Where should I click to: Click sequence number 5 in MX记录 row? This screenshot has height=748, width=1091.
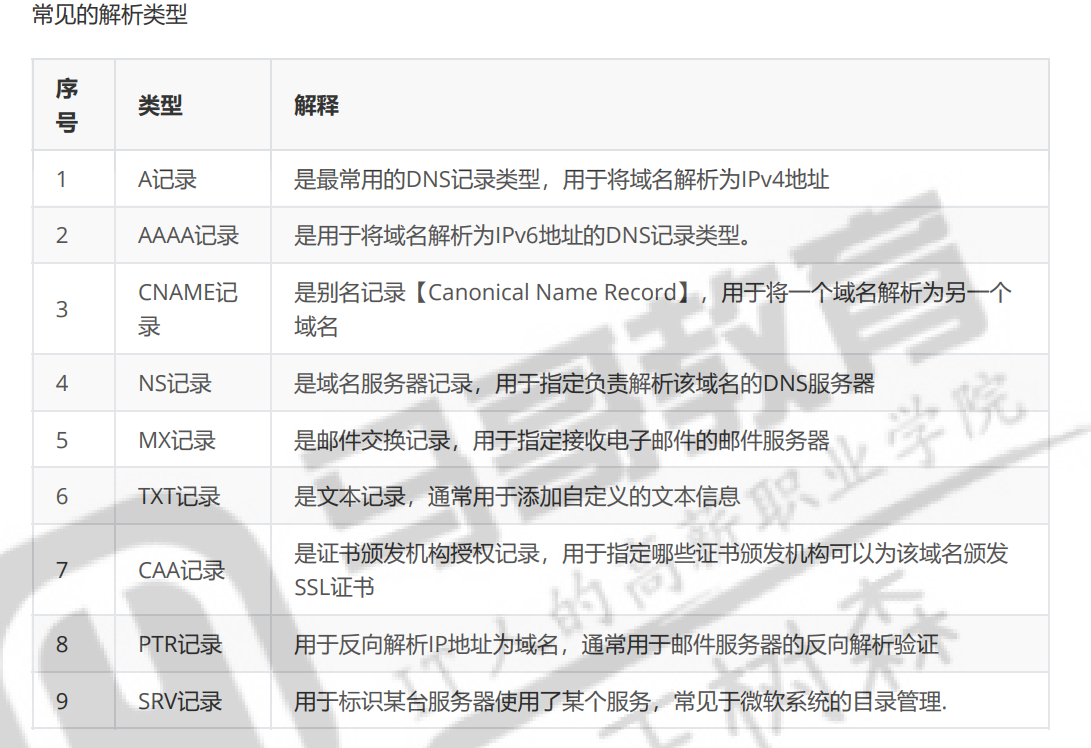click(62, 440)
